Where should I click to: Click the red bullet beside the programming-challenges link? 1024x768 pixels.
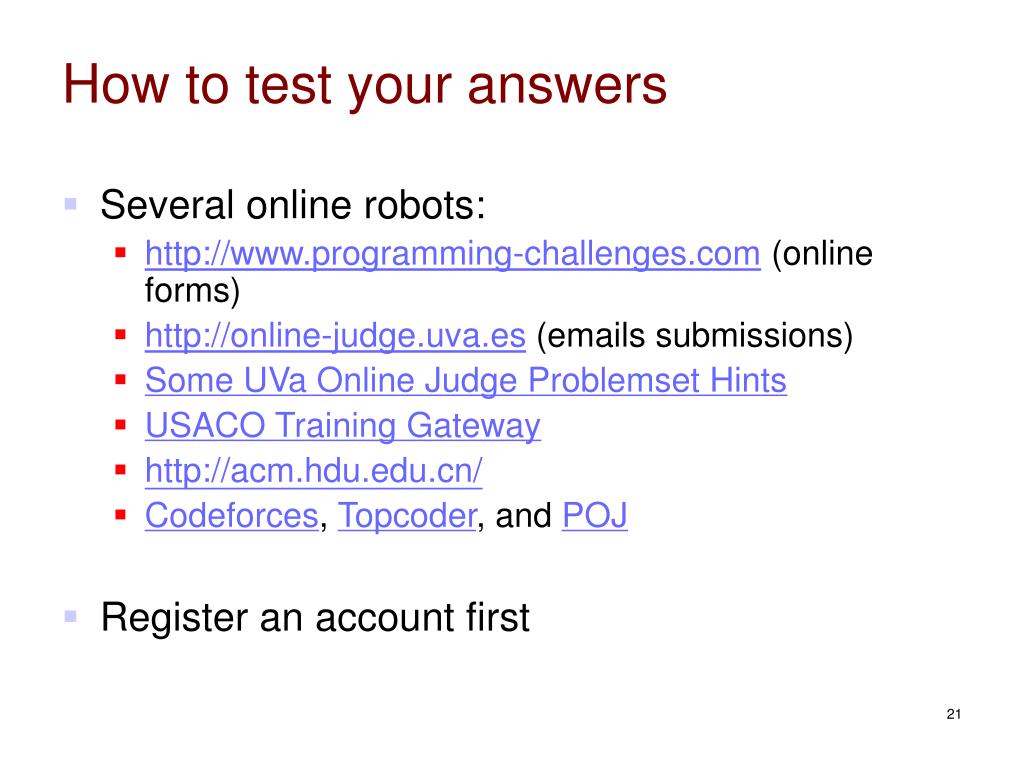pos(120,252)
